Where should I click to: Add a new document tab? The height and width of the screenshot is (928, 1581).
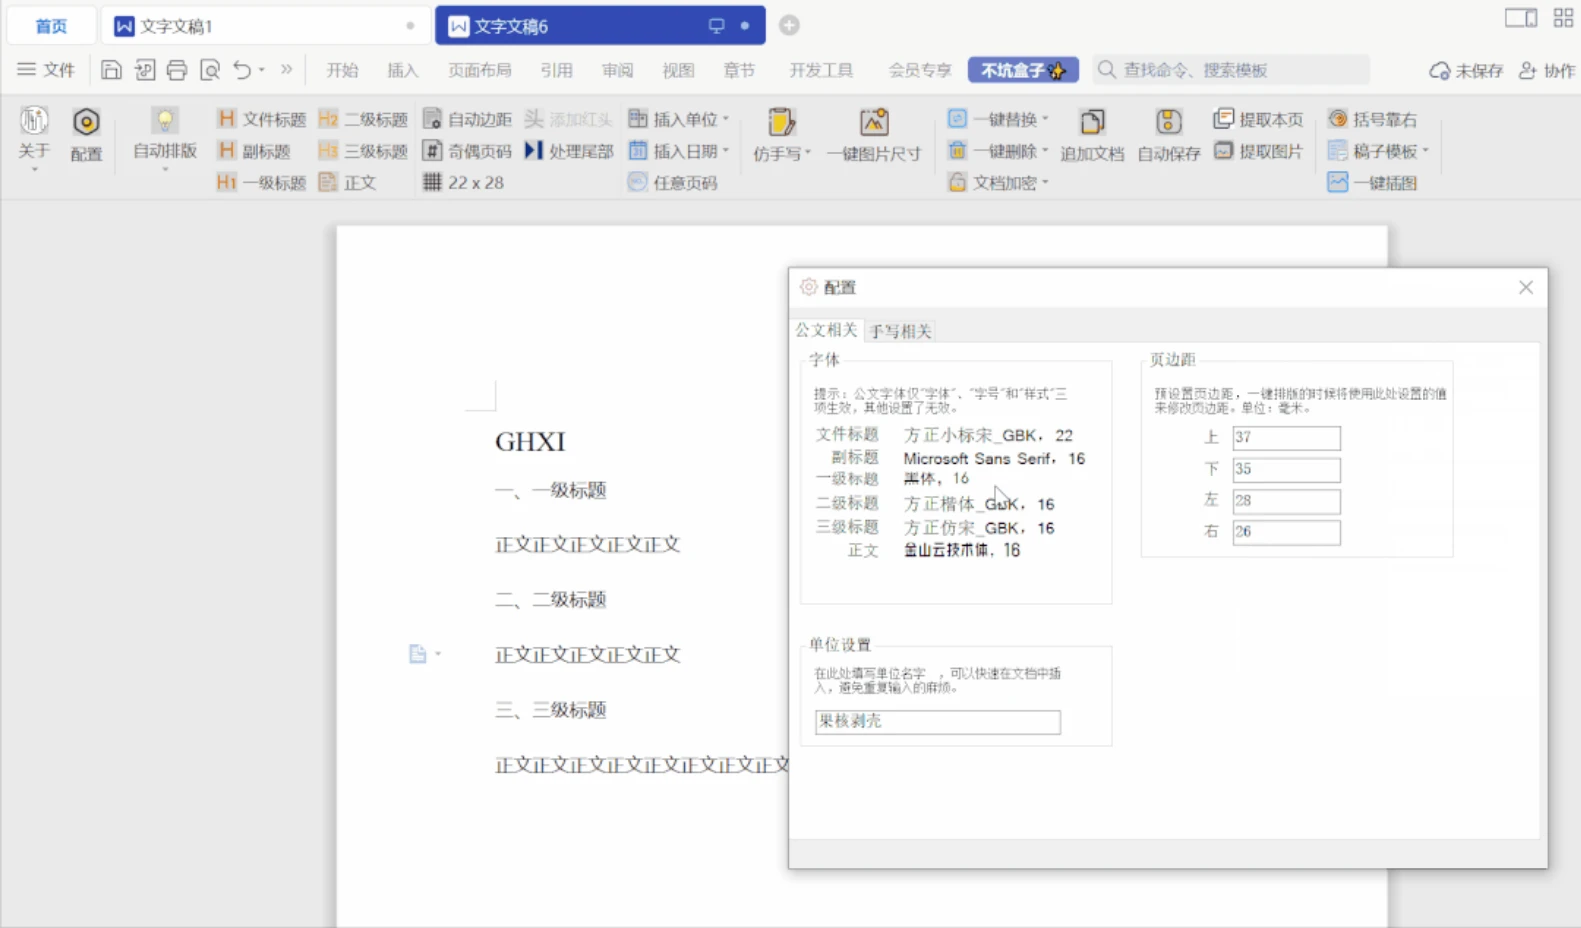click(x=789, y=26)
